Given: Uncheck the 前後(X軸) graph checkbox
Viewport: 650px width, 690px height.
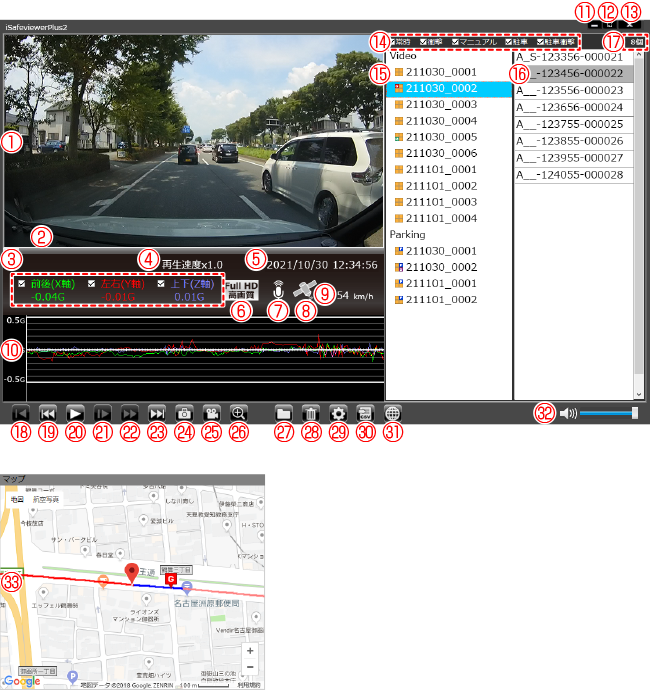Looking at the screenshot, I should tap(22, 284).
